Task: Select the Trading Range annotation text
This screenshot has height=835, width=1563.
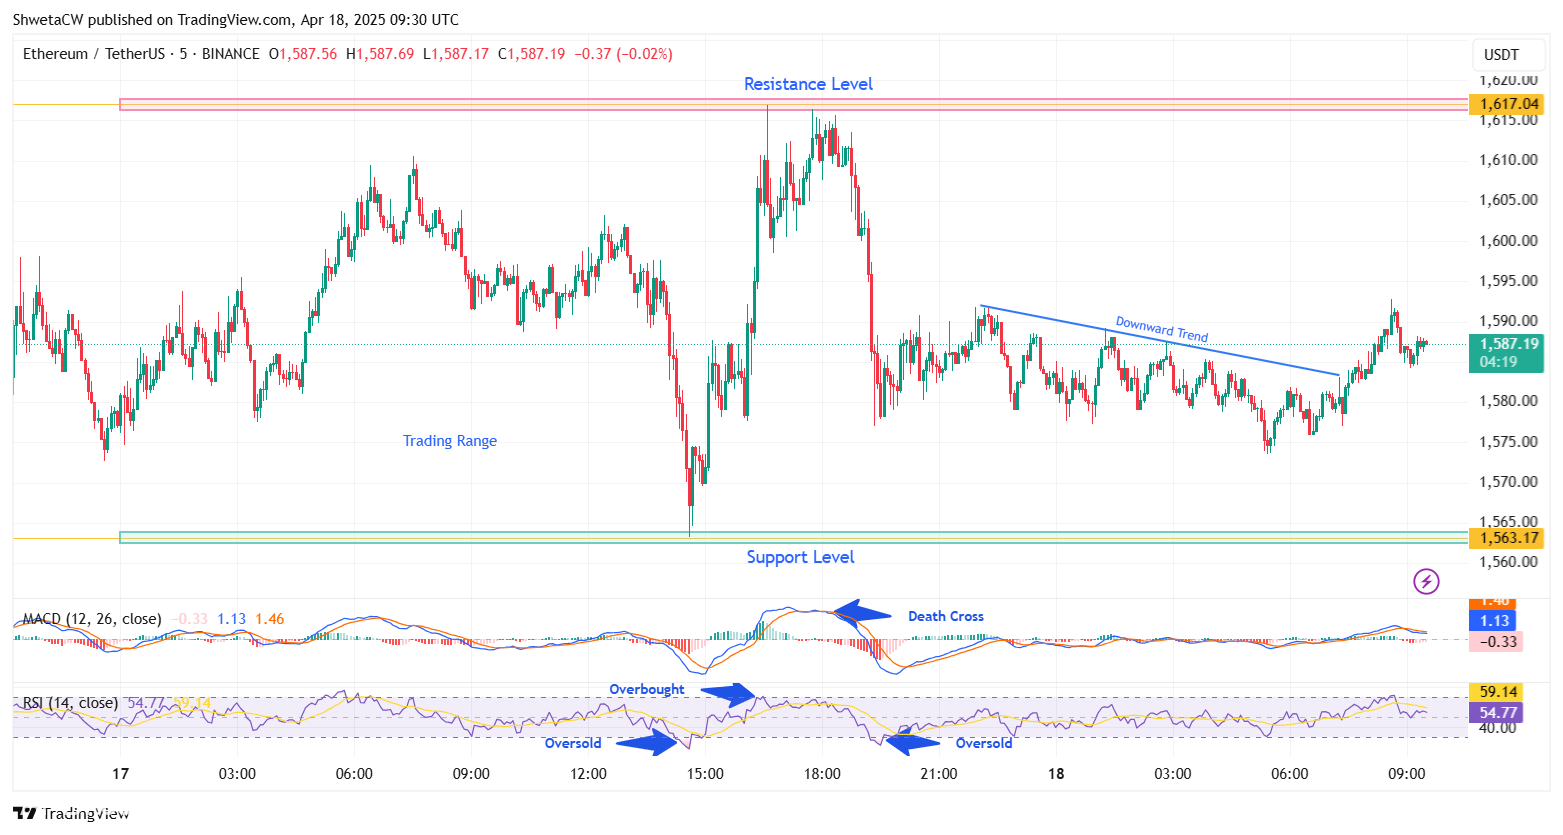Action: coord(450,441)
